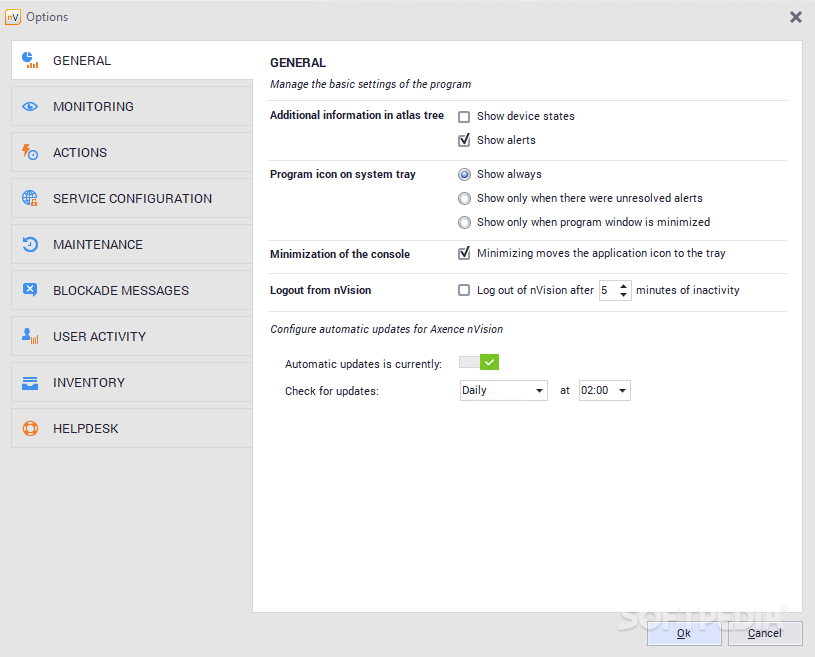
Task: Choose Show only when window is minimized
Action: (x=464, y=222)
